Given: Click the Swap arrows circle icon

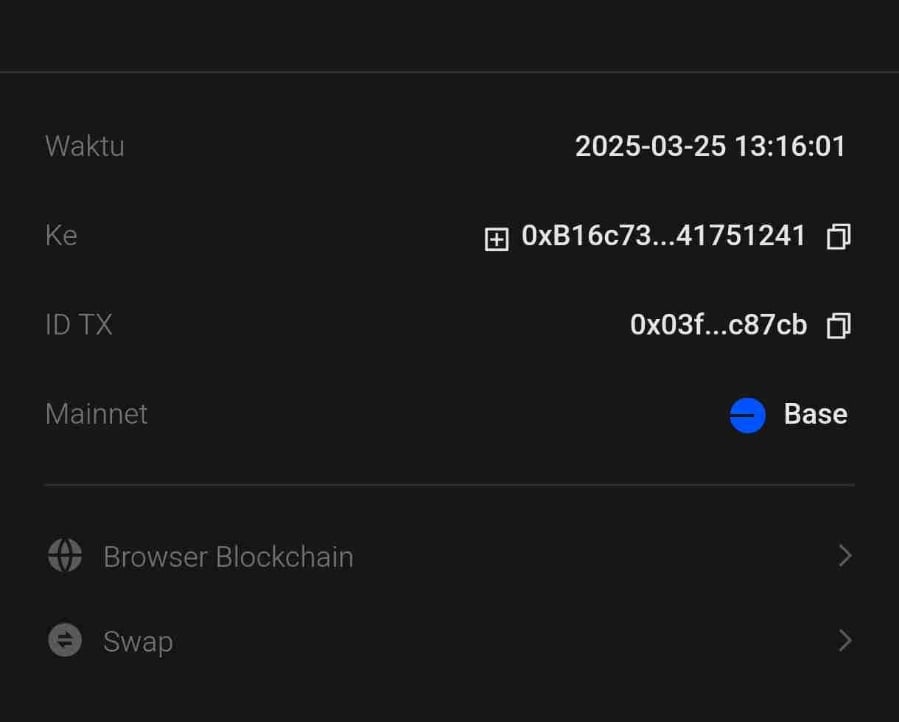Looking at the screenshot, I should [65, 640].
